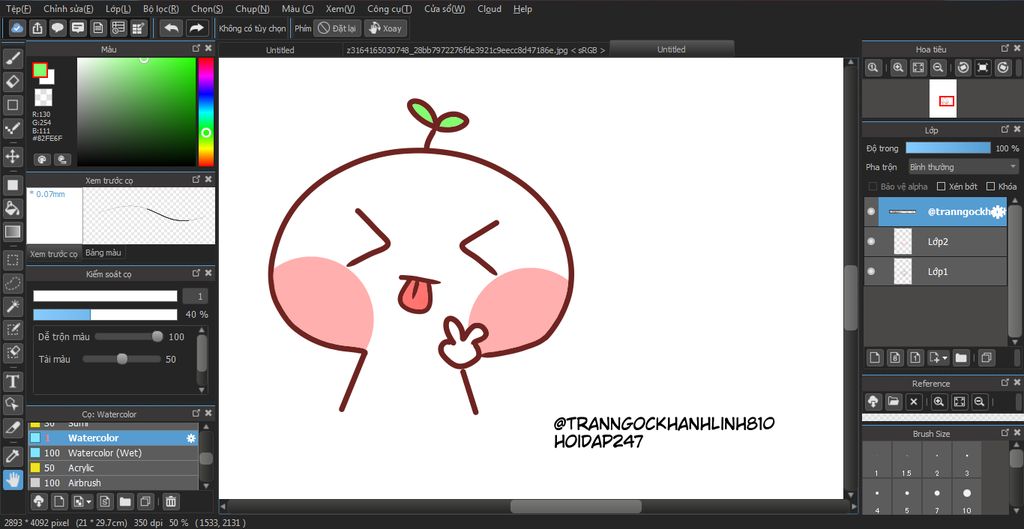Click the green foreground color swatch

(40, 70)
